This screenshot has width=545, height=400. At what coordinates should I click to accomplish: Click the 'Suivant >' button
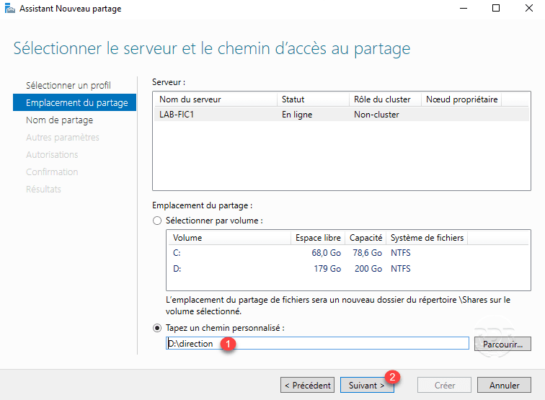click(367, 385)
